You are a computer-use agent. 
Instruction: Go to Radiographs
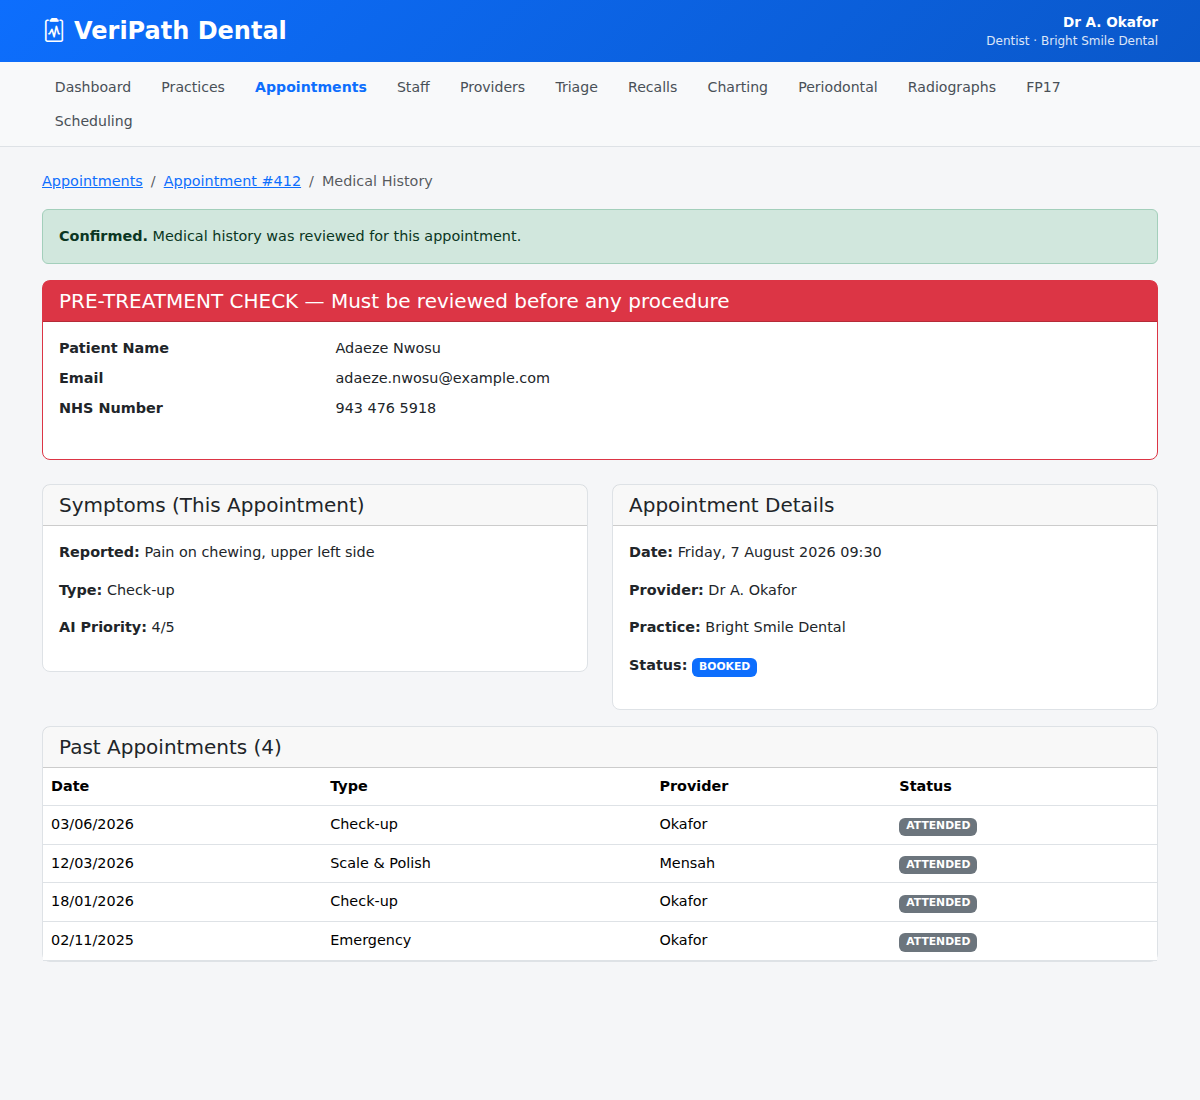(x=952, y=87)
